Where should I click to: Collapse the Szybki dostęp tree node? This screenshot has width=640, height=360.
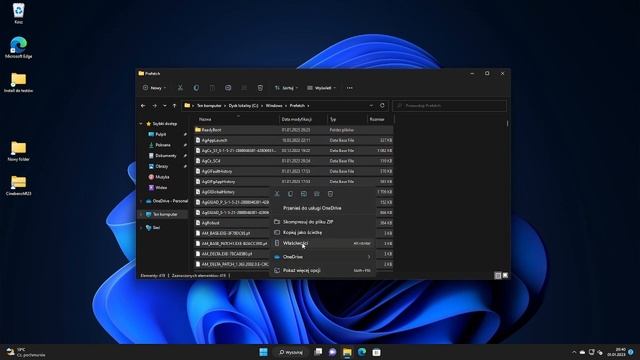[x=141, y=124]
